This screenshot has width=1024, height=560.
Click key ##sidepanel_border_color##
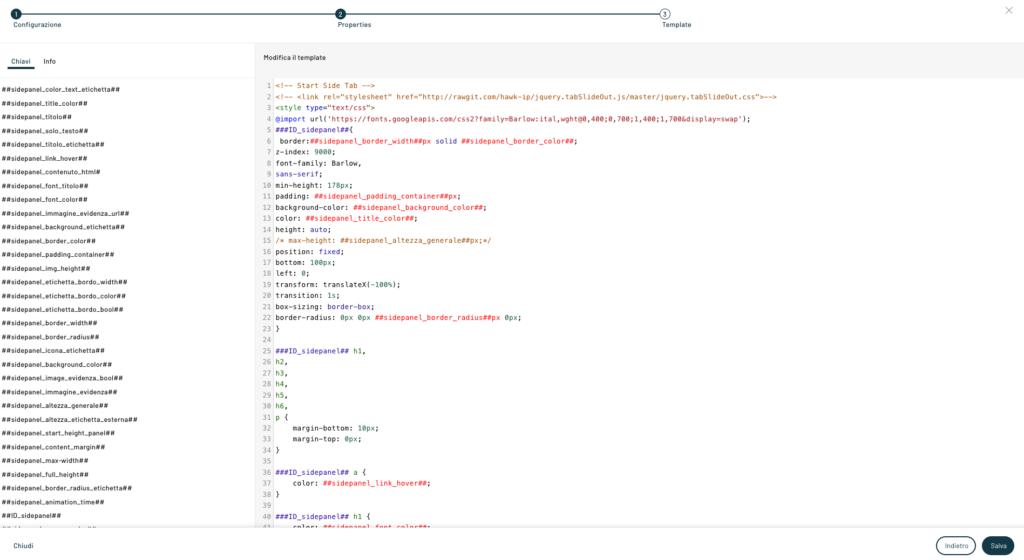48,241
